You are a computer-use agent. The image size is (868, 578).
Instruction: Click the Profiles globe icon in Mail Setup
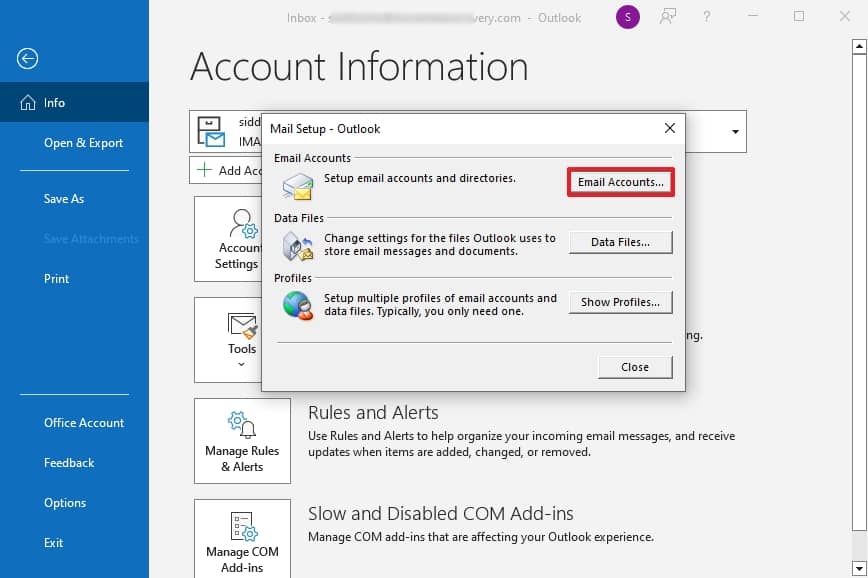click(298, 306)
